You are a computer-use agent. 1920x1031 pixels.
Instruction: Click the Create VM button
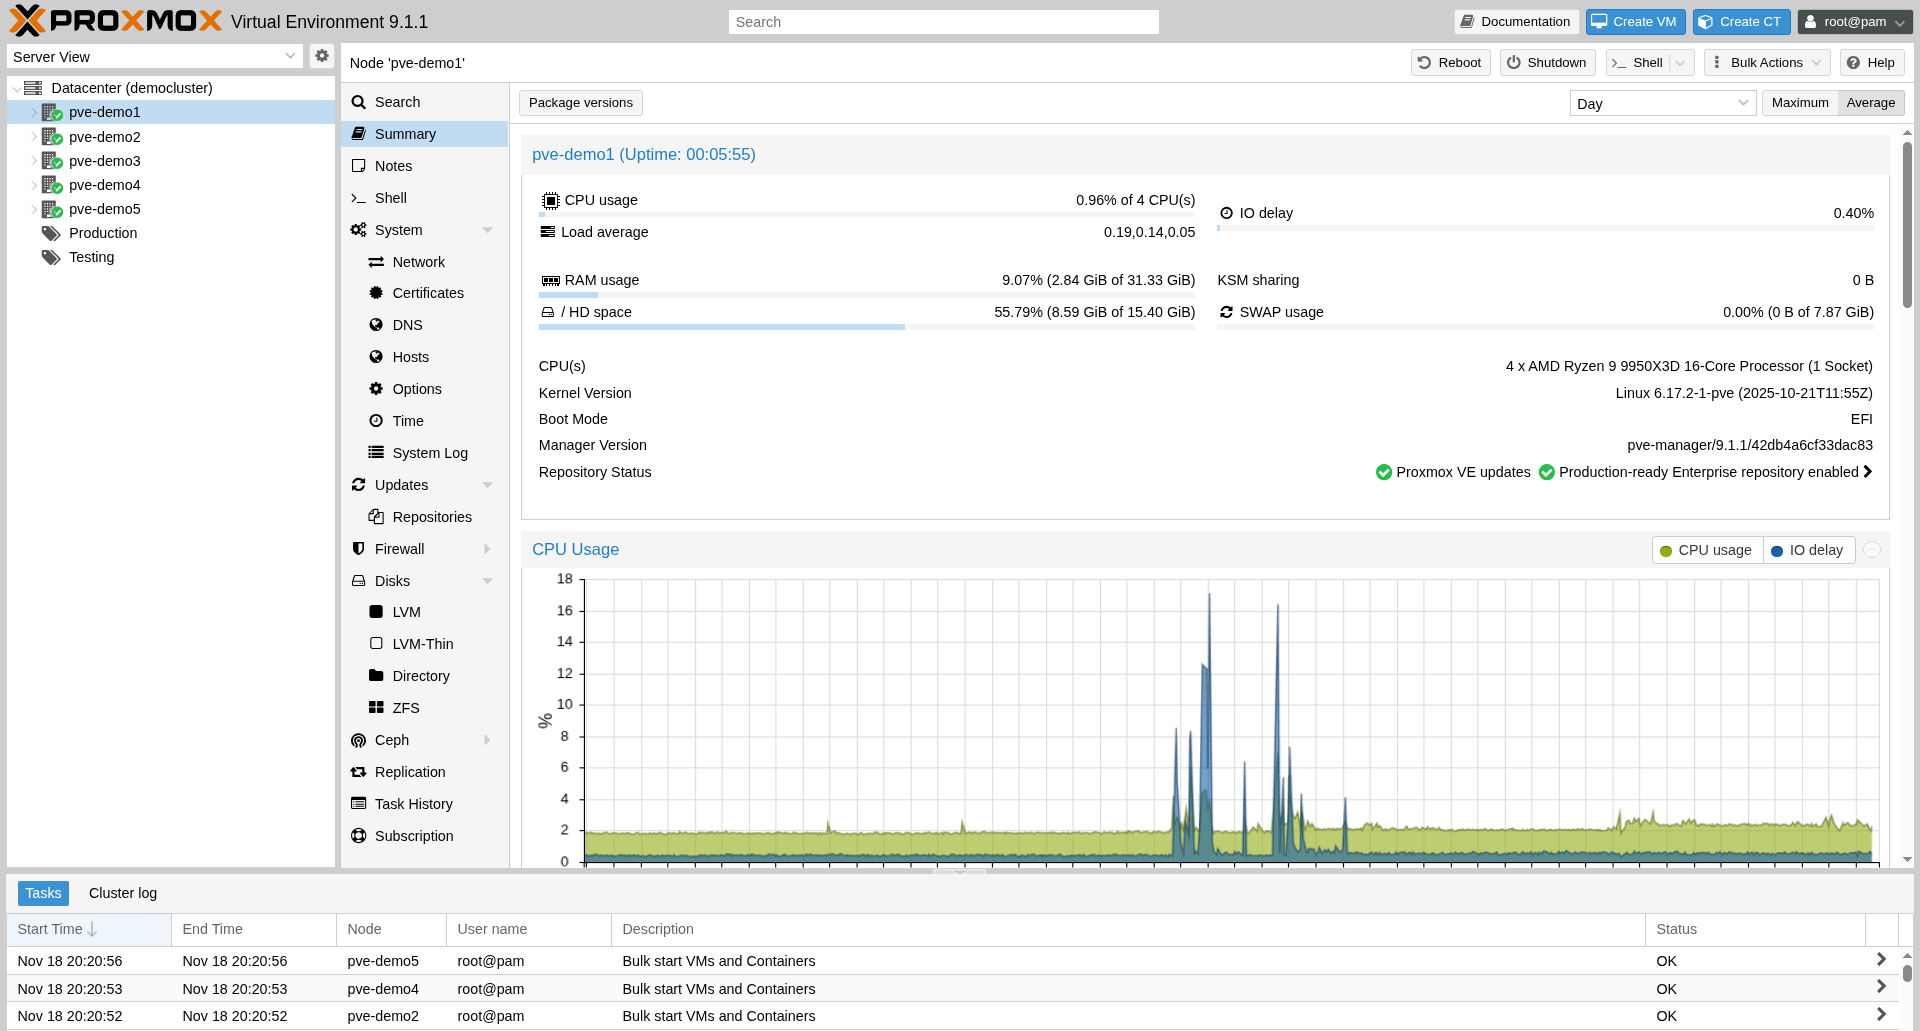tap(1634, 21)
